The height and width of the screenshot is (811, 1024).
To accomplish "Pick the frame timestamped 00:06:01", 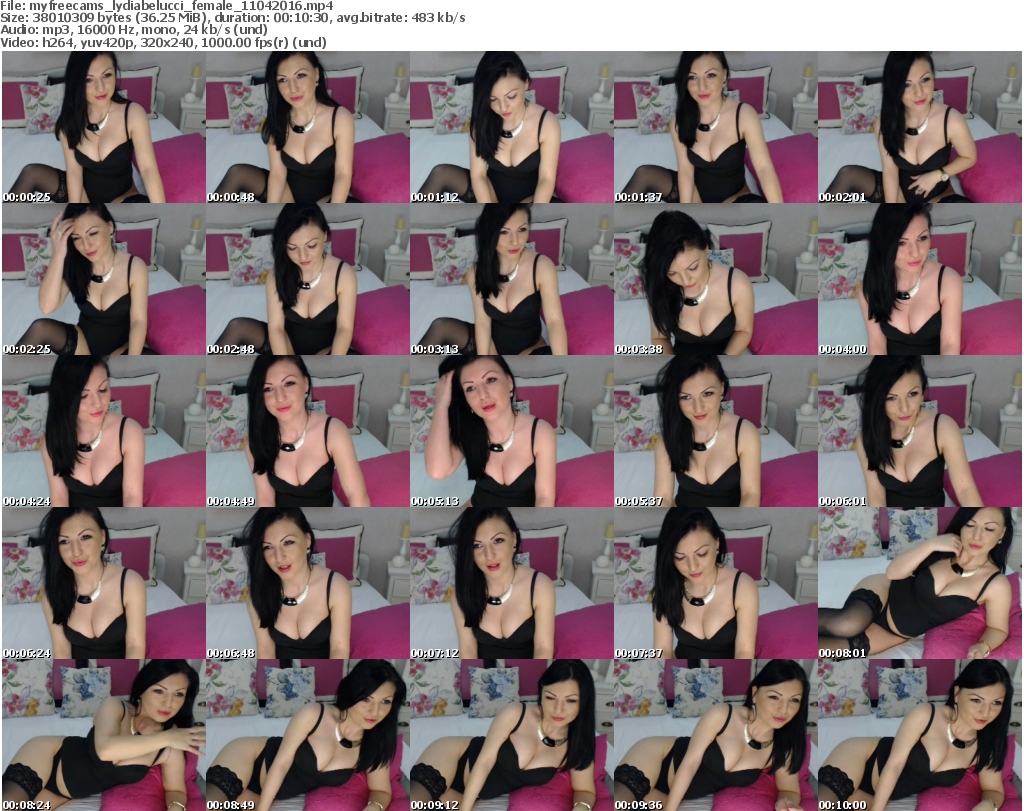I will point(920,432).
